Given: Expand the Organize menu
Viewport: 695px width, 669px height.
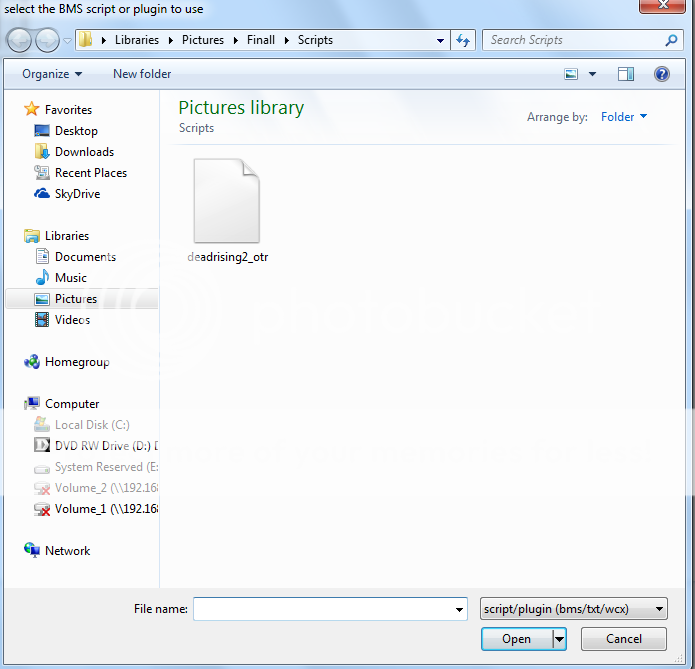Looking at the screenshot, I should pyautogui.click(x=52, y=74).
